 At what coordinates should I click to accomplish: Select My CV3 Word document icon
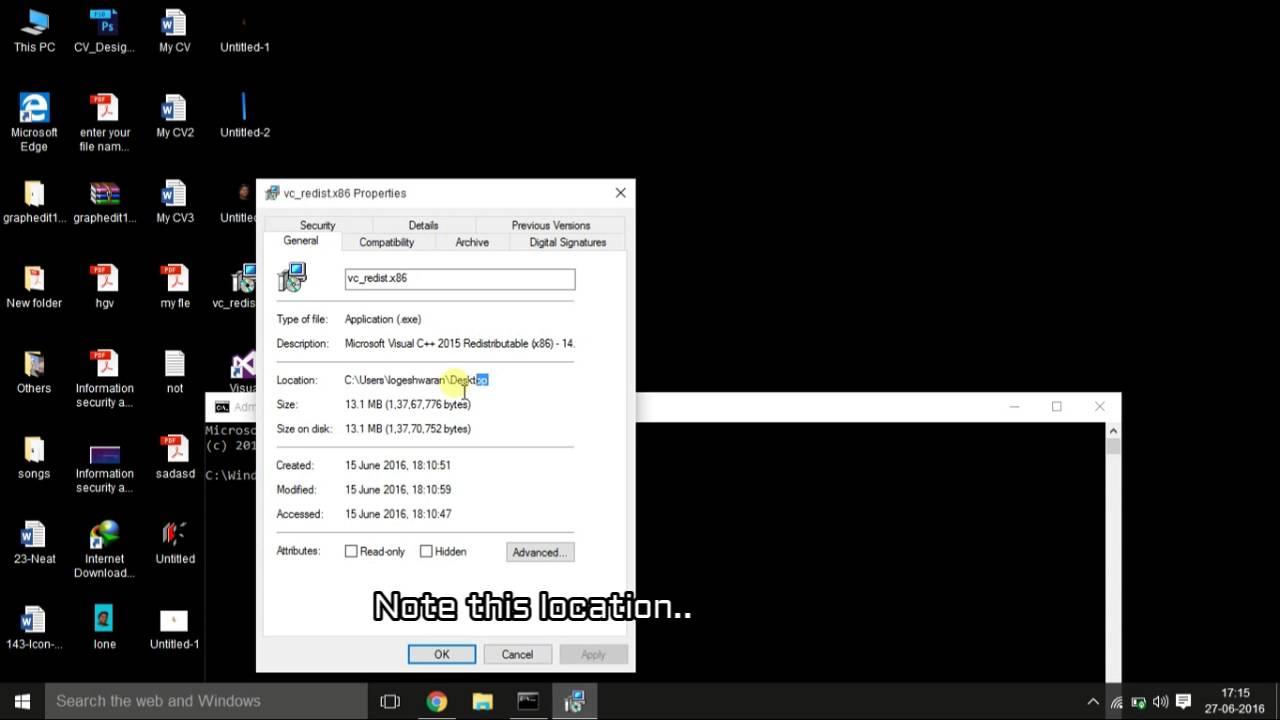coord(175,201)
